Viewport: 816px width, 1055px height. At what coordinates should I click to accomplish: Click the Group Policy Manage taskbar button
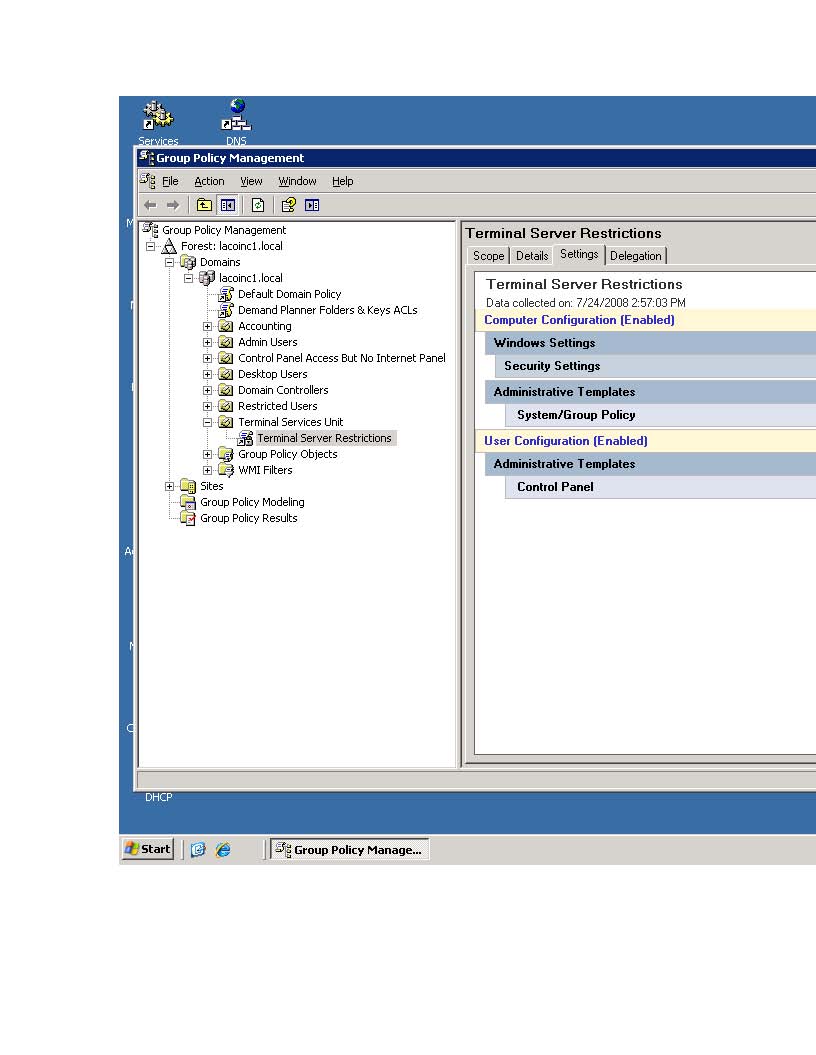click(350, 849)
